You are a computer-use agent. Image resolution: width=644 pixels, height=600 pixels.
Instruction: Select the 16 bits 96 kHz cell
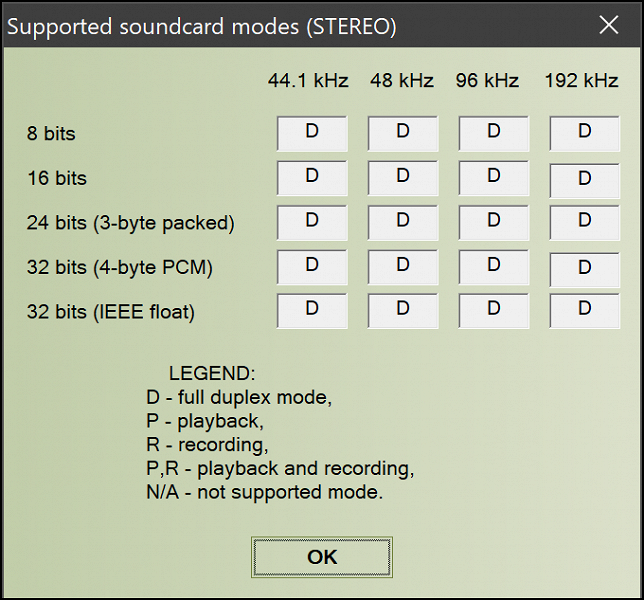[494, 178]
